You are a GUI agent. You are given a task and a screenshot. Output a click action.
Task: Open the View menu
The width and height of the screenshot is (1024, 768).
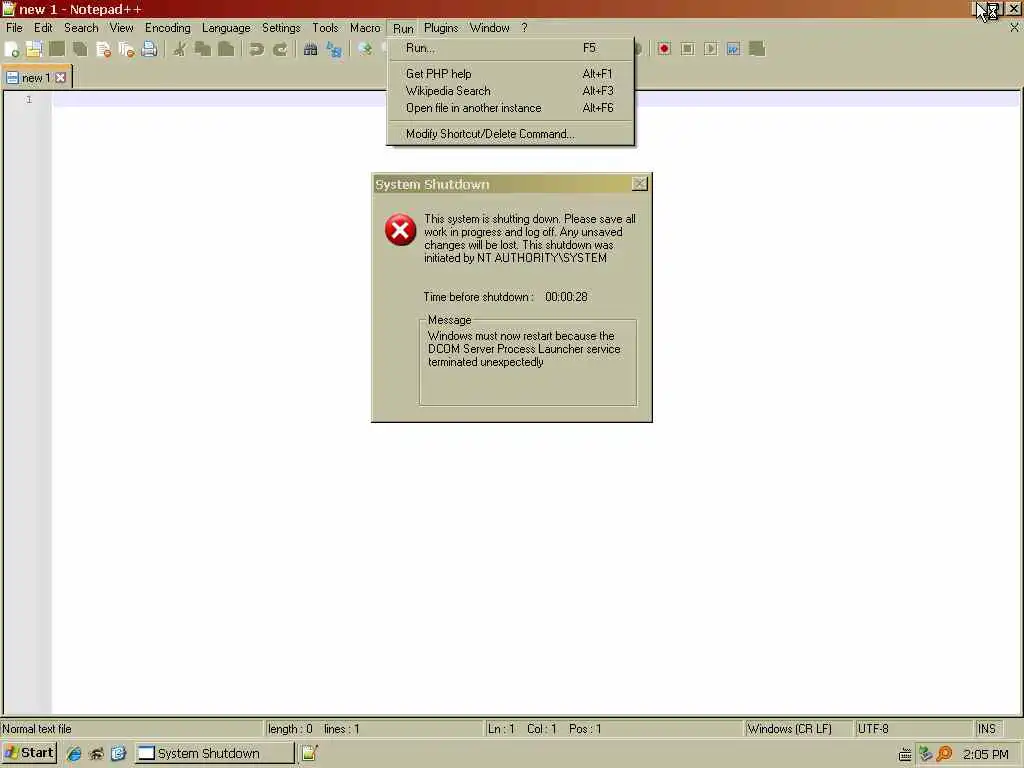[x=121, y=28]
